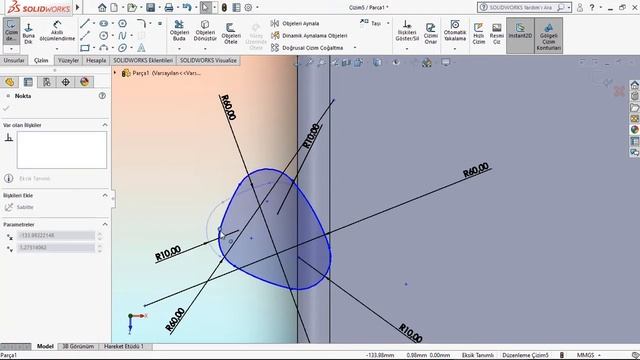Screen dimensions: 640x360
Task: Click the Undo icon in title toolbar
Action: coord(187,7)
